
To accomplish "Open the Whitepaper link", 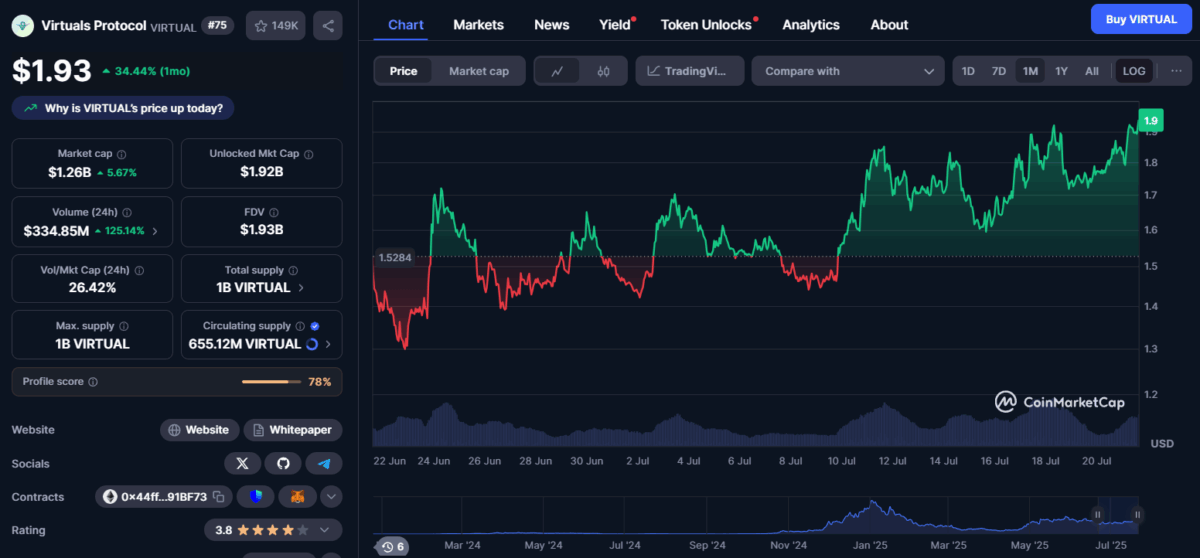I will (293, 430).
